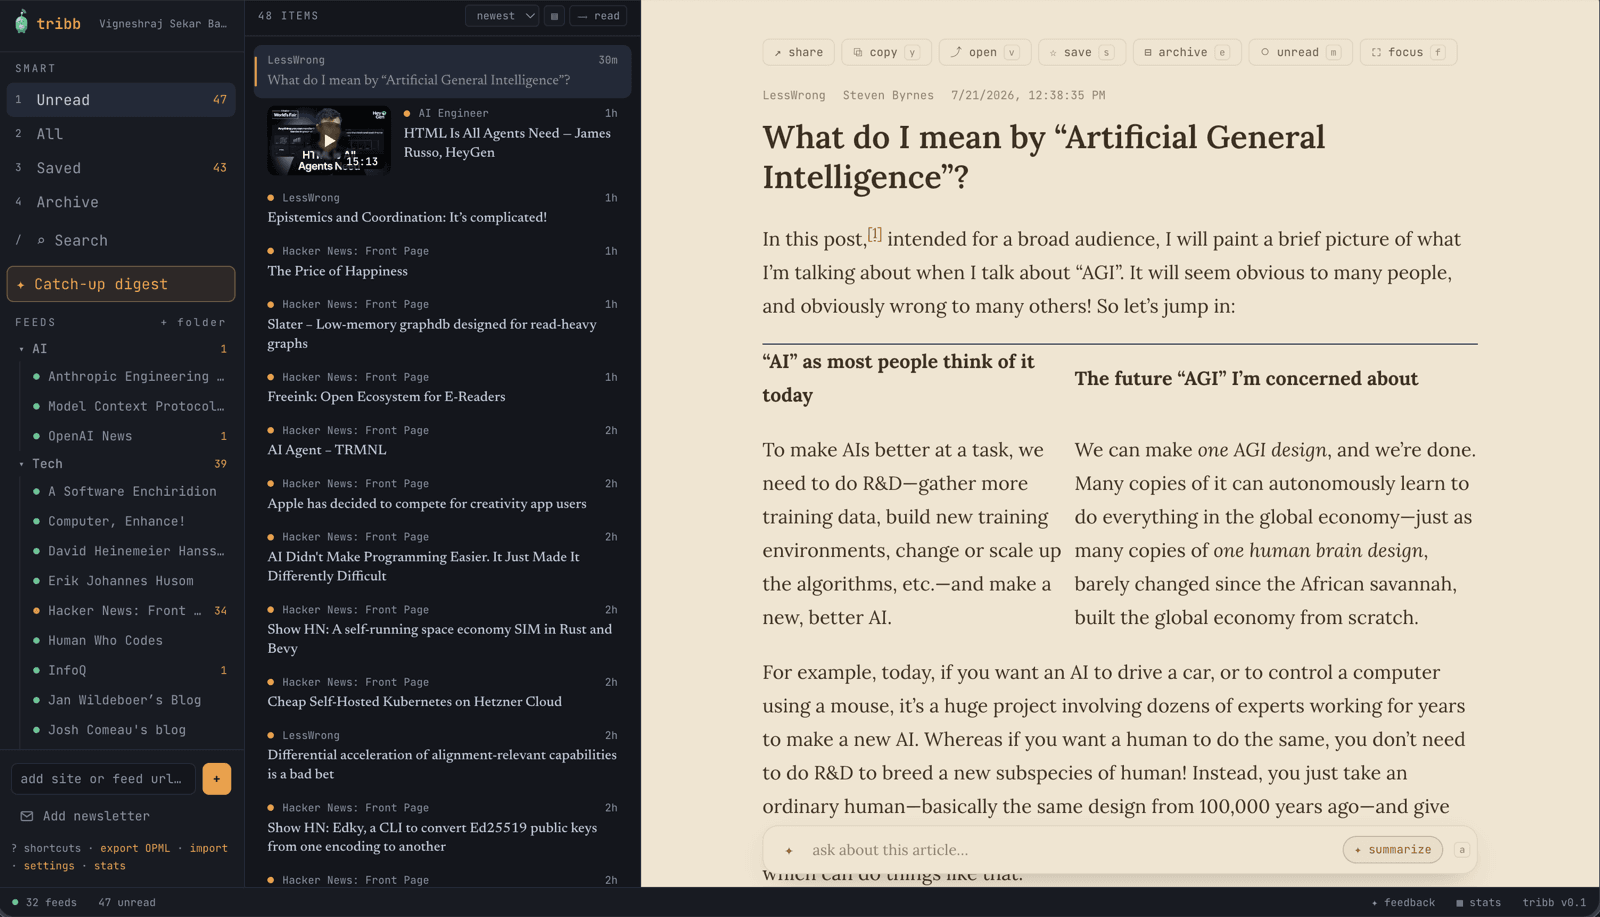
Task: Click the 32 feeds status indicator
Action: tap(44, 903)
